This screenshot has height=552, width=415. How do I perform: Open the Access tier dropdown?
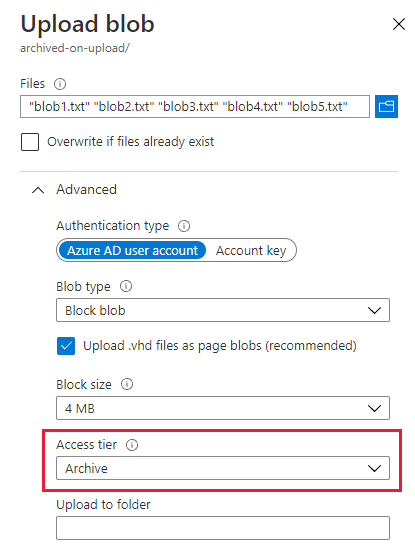tap(223, 468)
